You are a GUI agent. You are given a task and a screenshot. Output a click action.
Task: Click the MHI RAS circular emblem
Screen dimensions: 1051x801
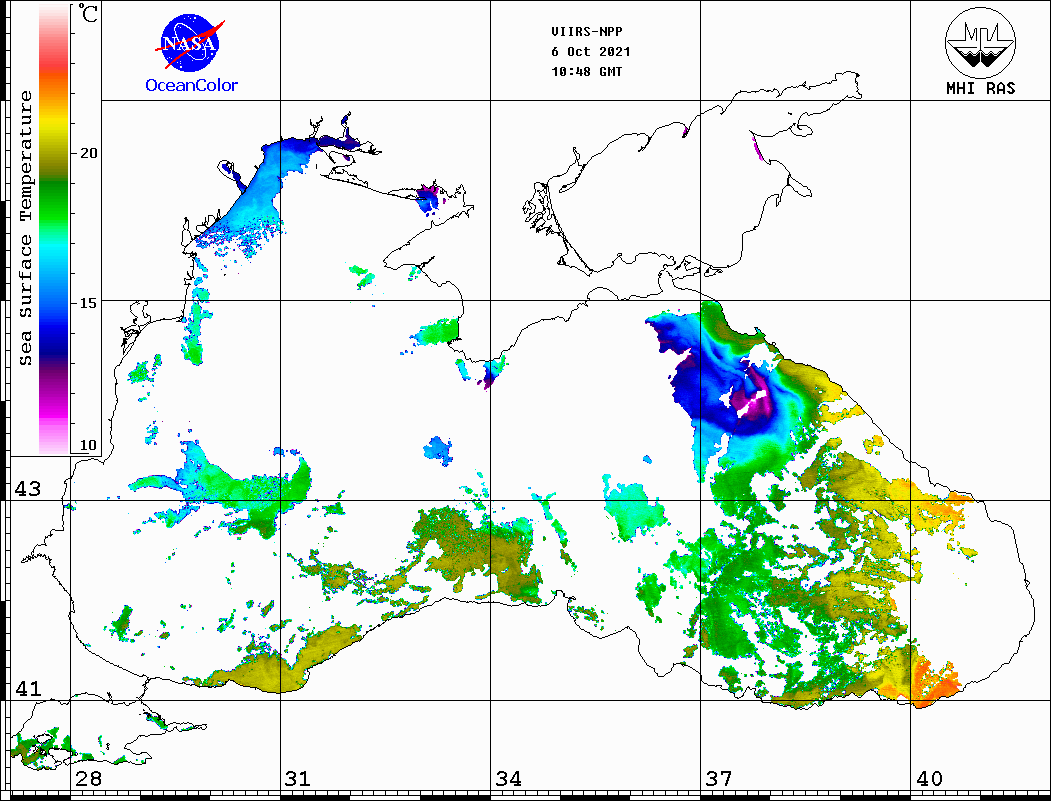coord(980,42)
